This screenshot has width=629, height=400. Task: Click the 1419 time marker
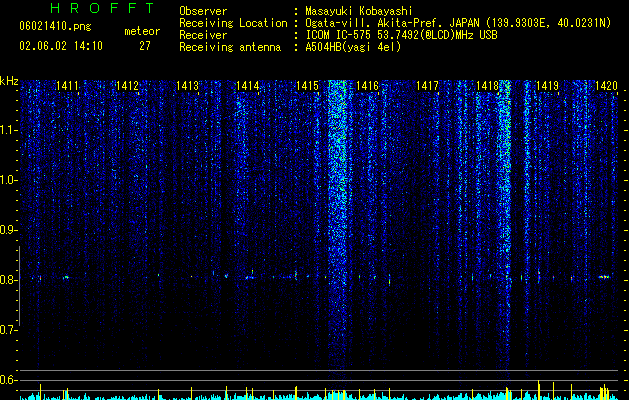(547, 85)
